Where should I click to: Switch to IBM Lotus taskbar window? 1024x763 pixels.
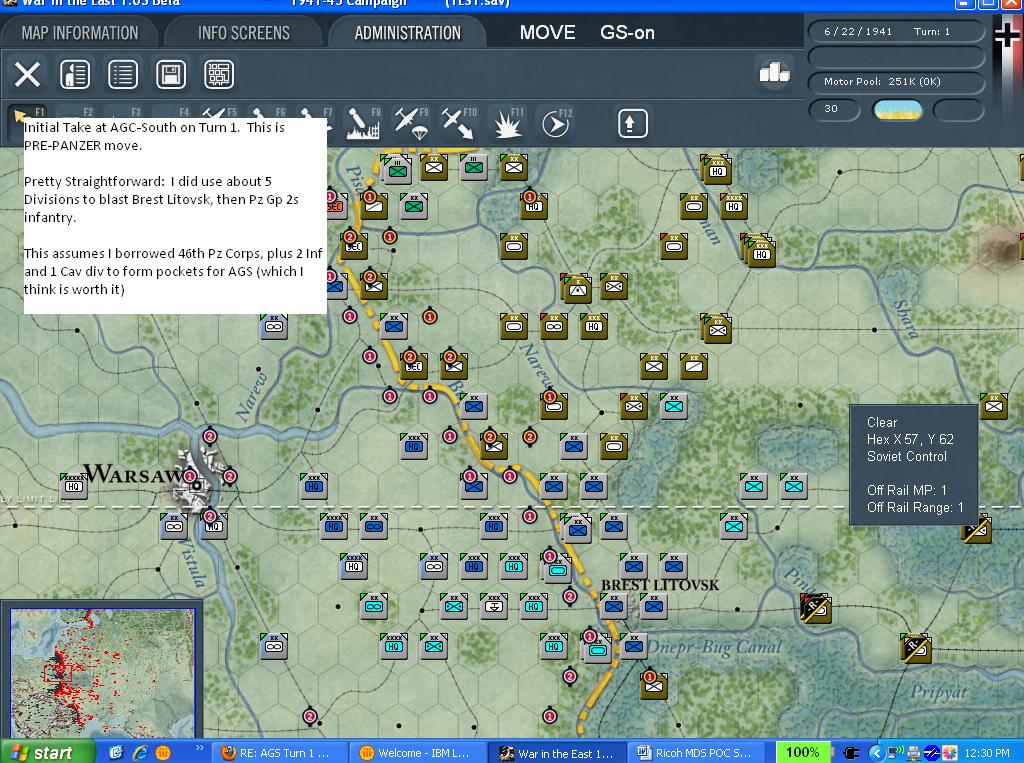(415, 753)
